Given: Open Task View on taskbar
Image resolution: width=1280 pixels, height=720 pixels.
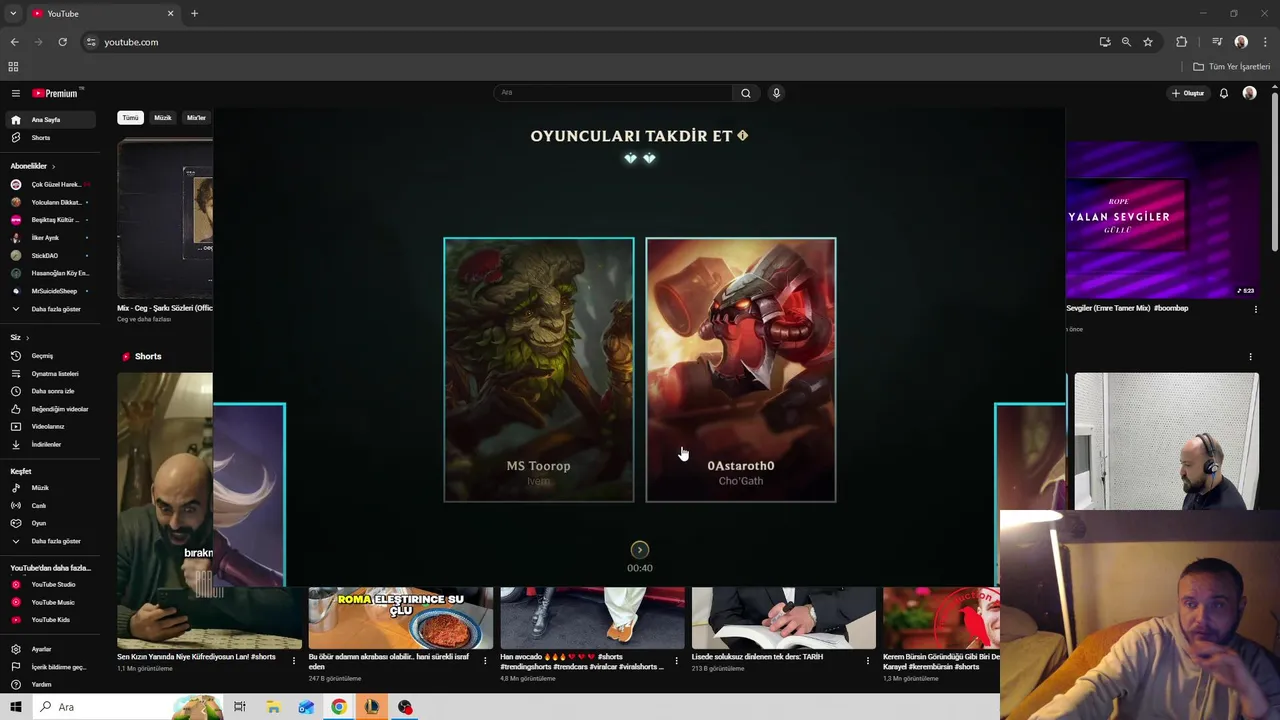Looking at the screenshot, I should point(240,707).
